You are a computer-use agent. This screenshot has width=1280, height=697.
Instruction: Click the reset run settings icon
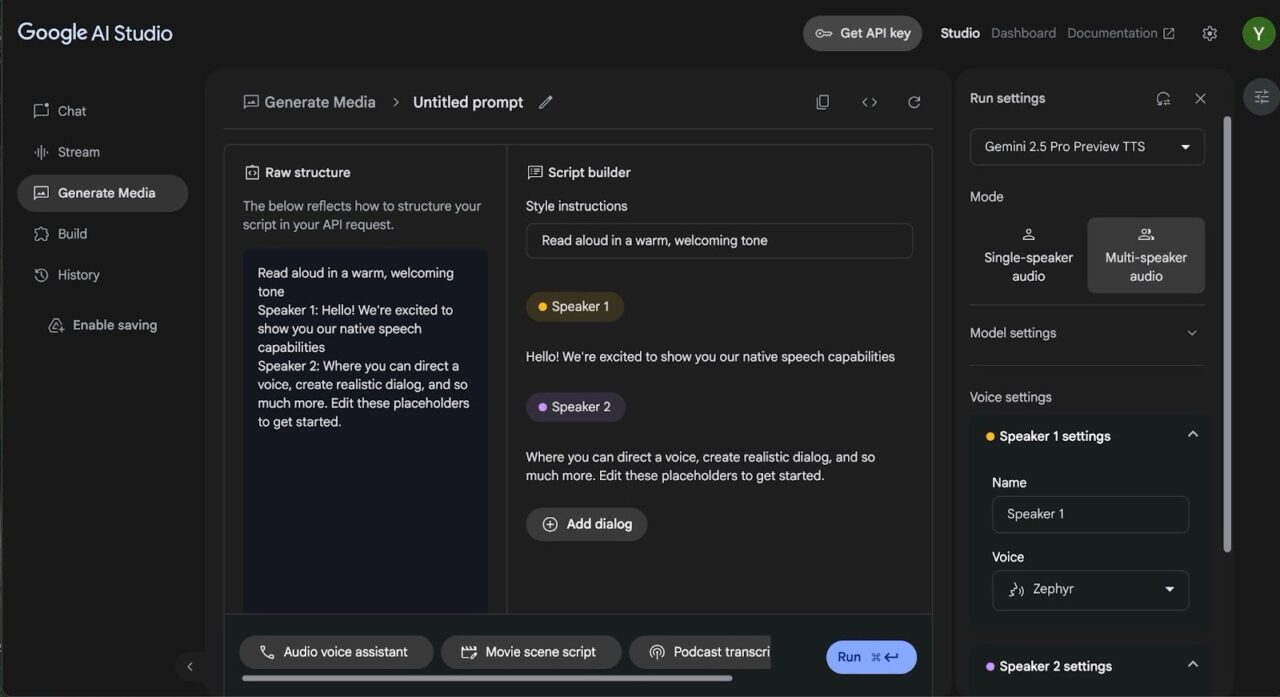tap(1163, 98)
